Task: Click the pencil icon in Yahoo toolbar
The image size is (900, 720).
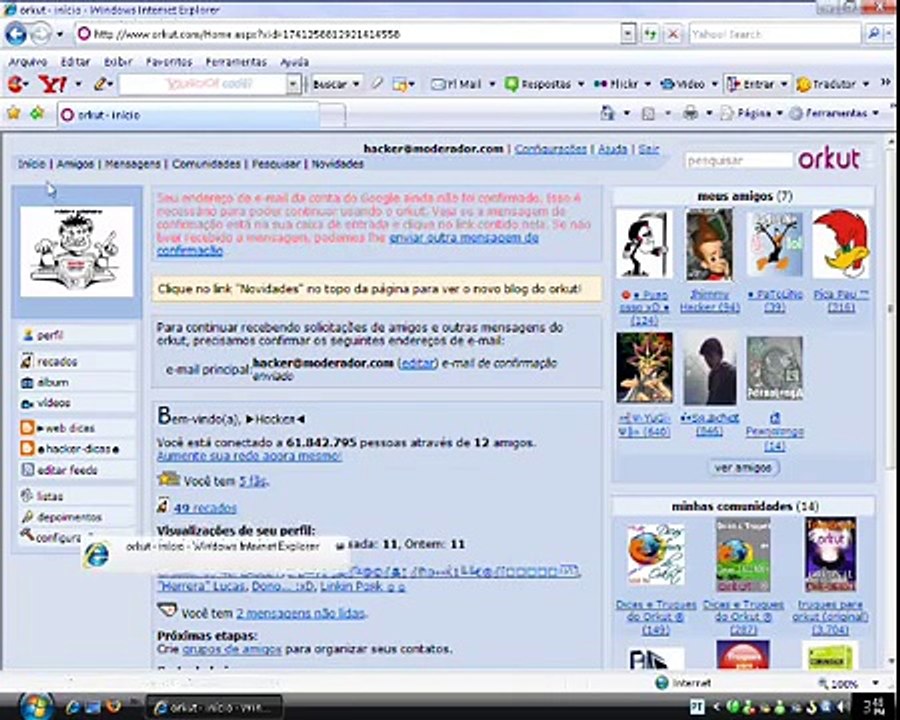Action: pos(100,84)
